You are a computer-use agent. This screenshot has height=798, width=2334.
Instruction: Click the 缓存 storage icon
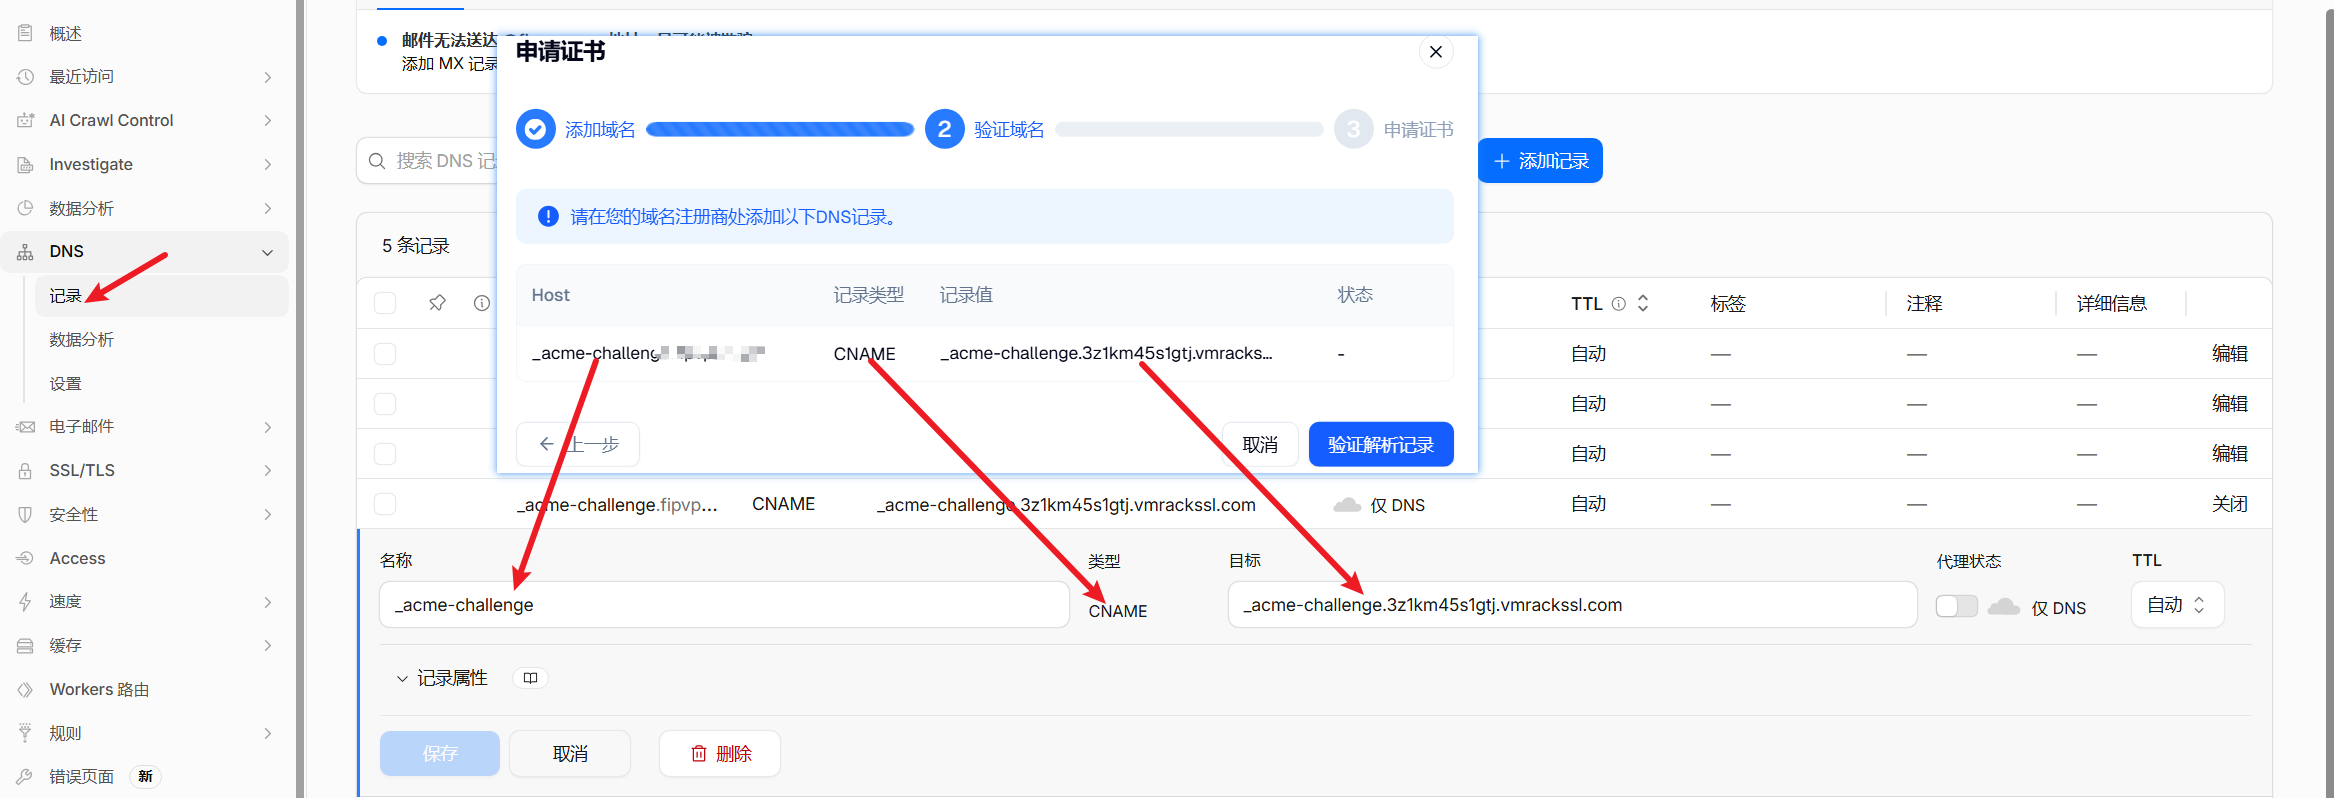[x=26, y=646]
